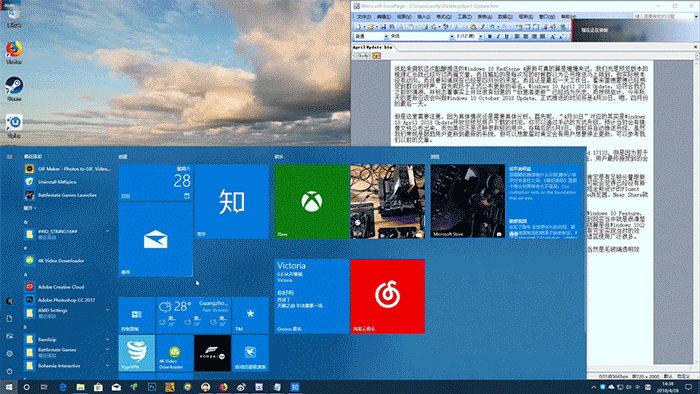This screenshot has width=700, height=394.
Task: Expand the Bohemia Interactive folder
Action: point(68,365)
